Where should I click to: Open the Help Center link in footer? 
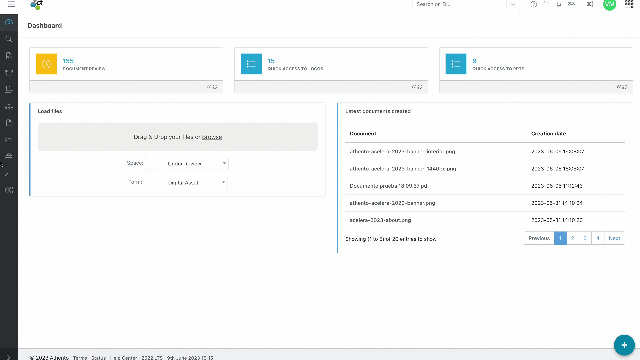tap(125, 358)
